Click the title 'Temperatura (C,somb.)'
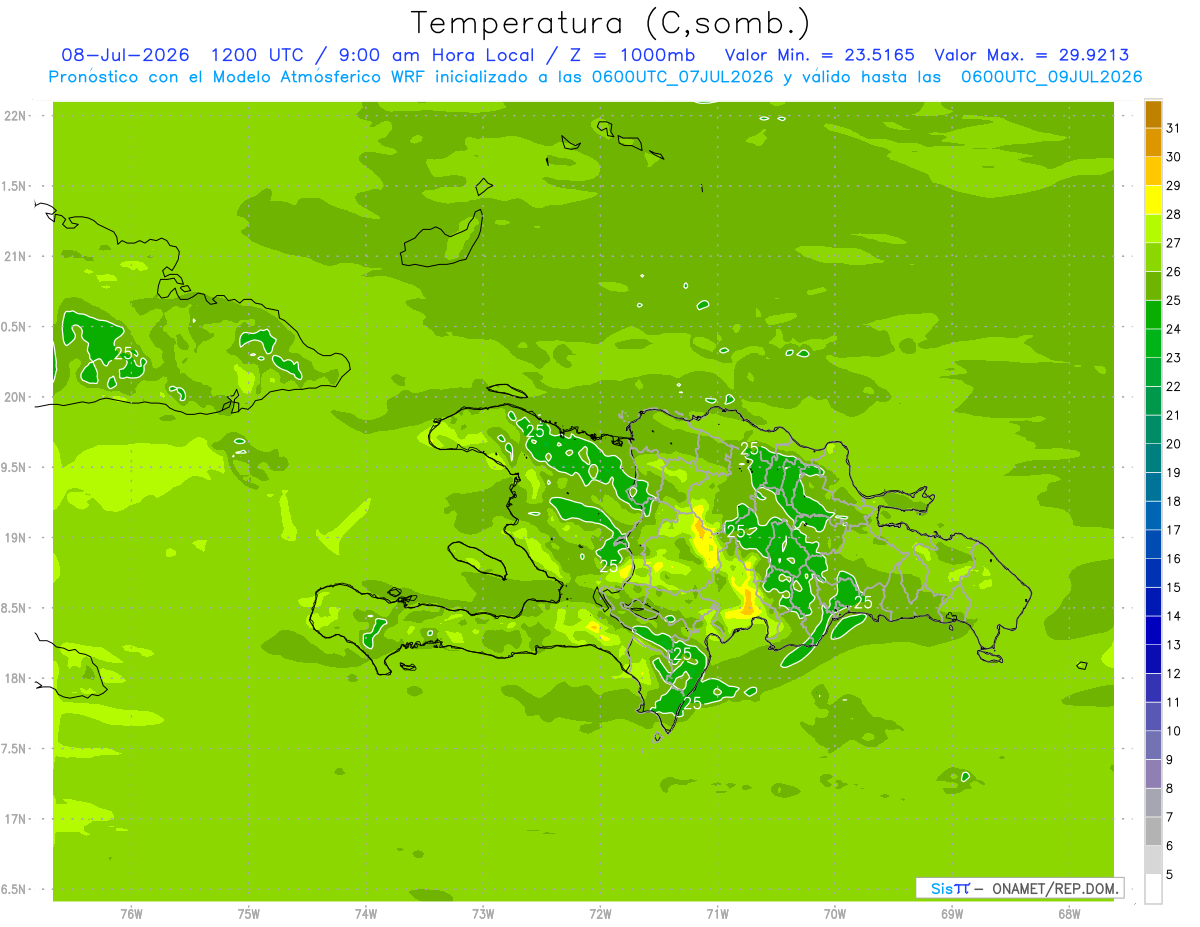Image resolution: width=1200 pixels, height=927 pixels. pos(610,23)
